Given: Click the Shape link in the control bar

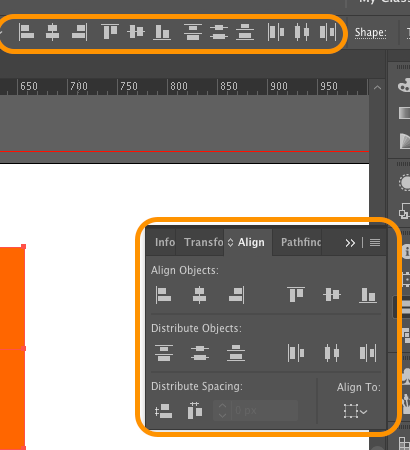Looking at the screenshot, I should coord(370,33).
